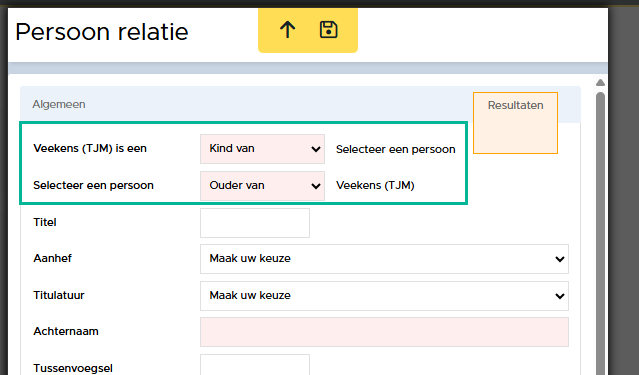The width and height of the screenshot is (639, 375).
Task: Click 'Selecteer een persoon' before Ouder van
Action: [x=93, y=185]
